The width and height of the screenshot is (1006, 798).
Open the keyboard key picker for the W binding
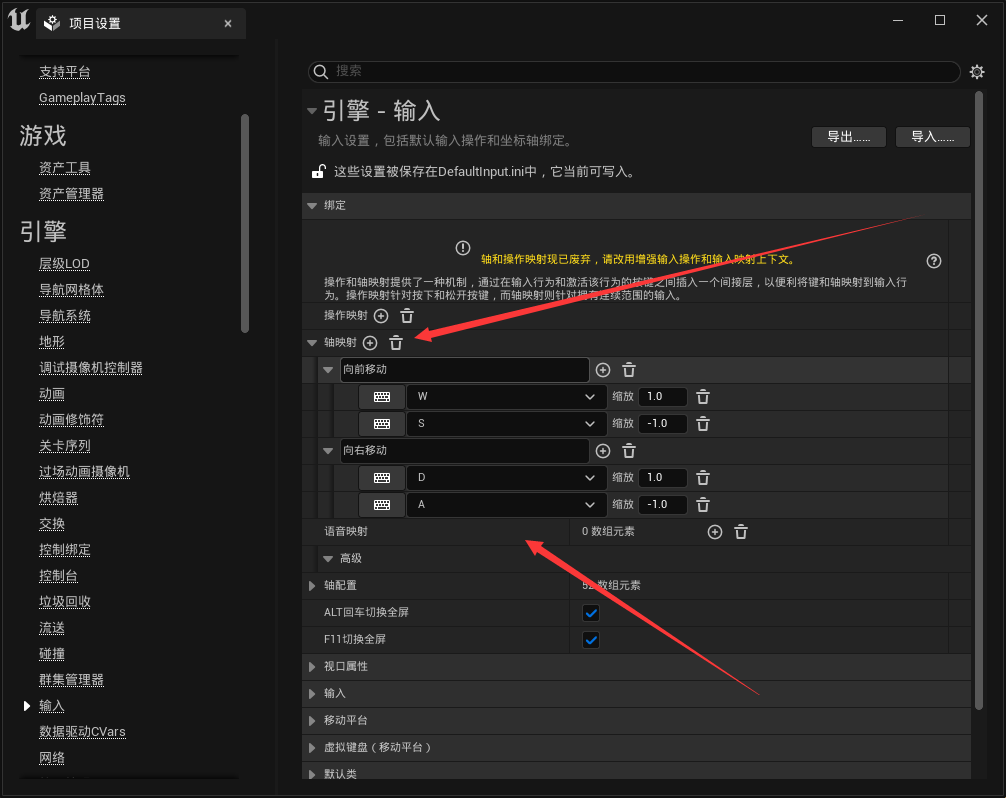382,396
